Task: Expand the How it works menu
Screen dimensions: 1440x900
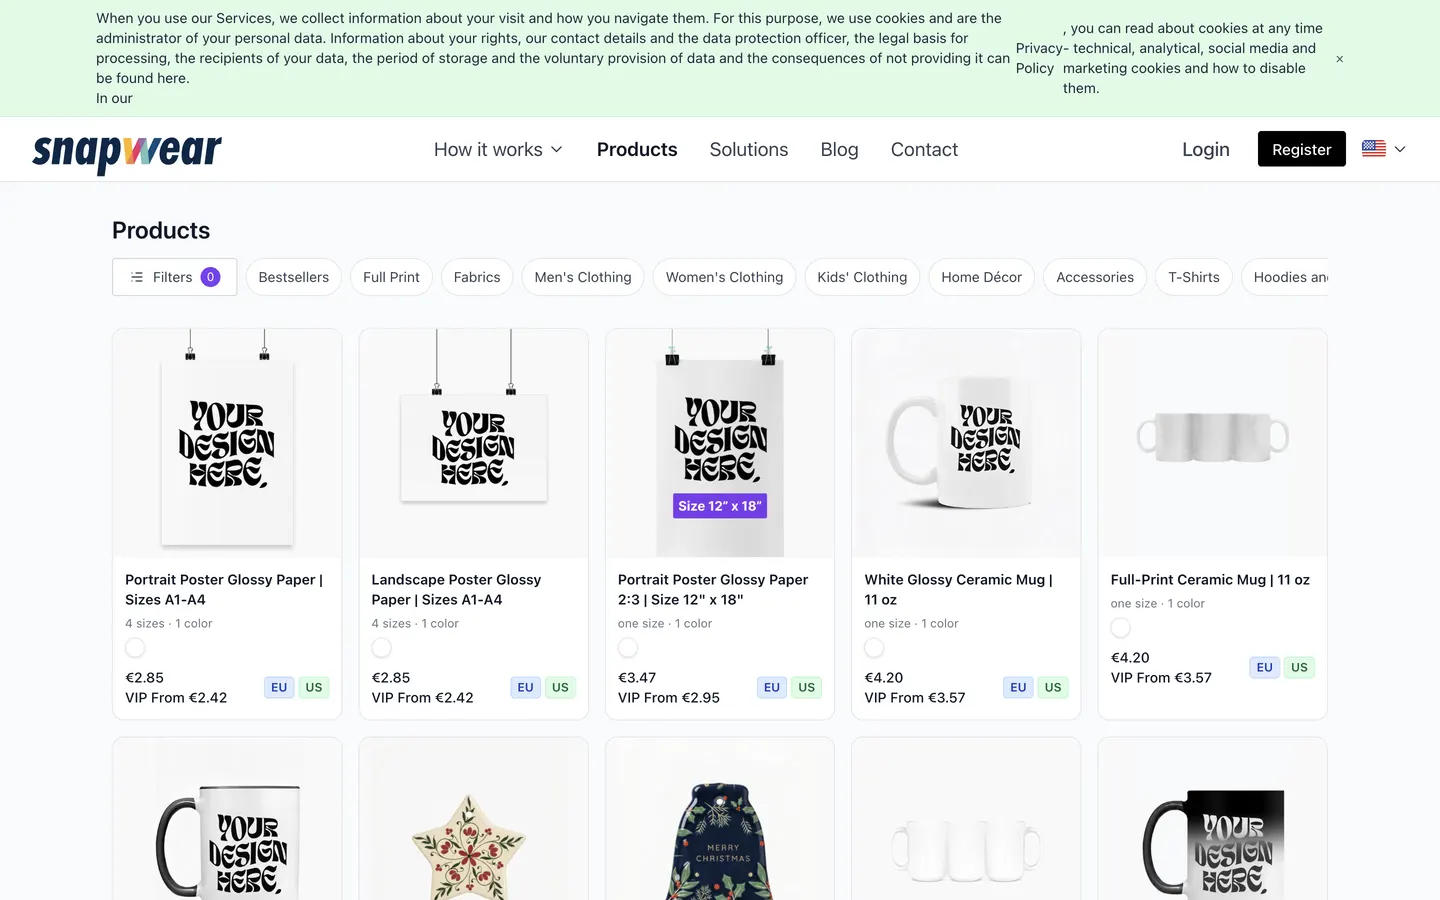Action: (498, 149)
